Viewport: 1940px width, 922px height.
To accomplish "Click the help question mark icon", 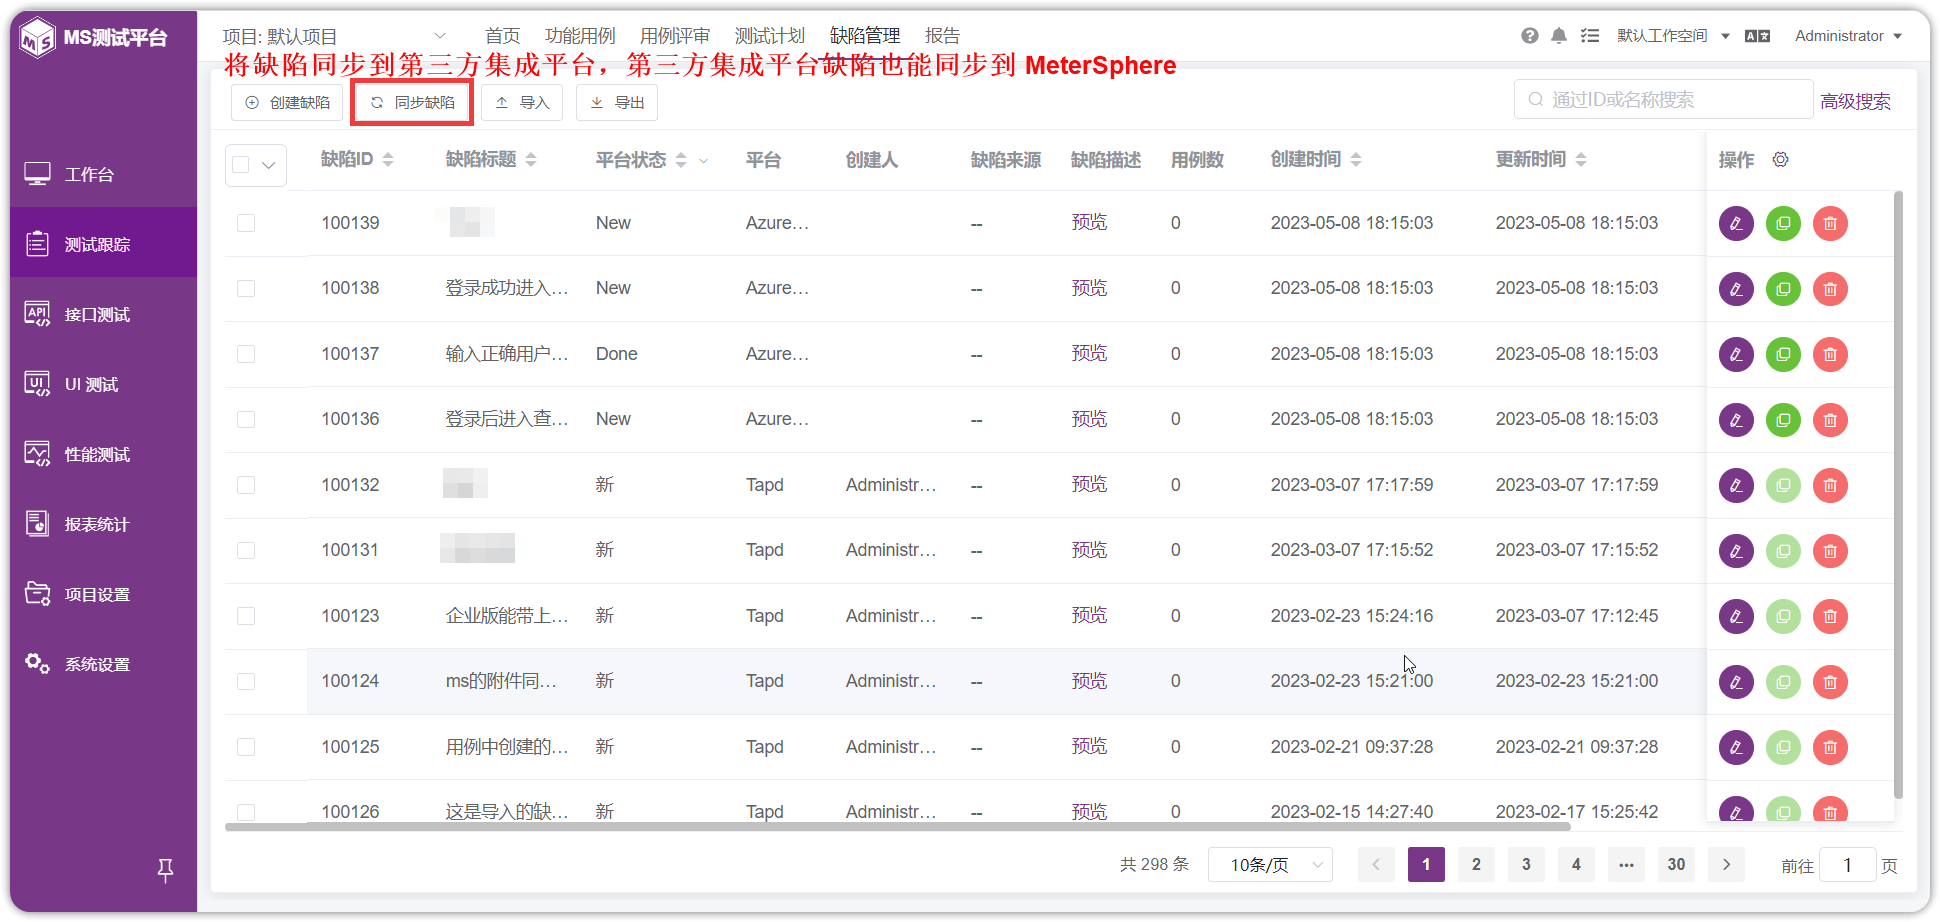I will (1529, 36).
